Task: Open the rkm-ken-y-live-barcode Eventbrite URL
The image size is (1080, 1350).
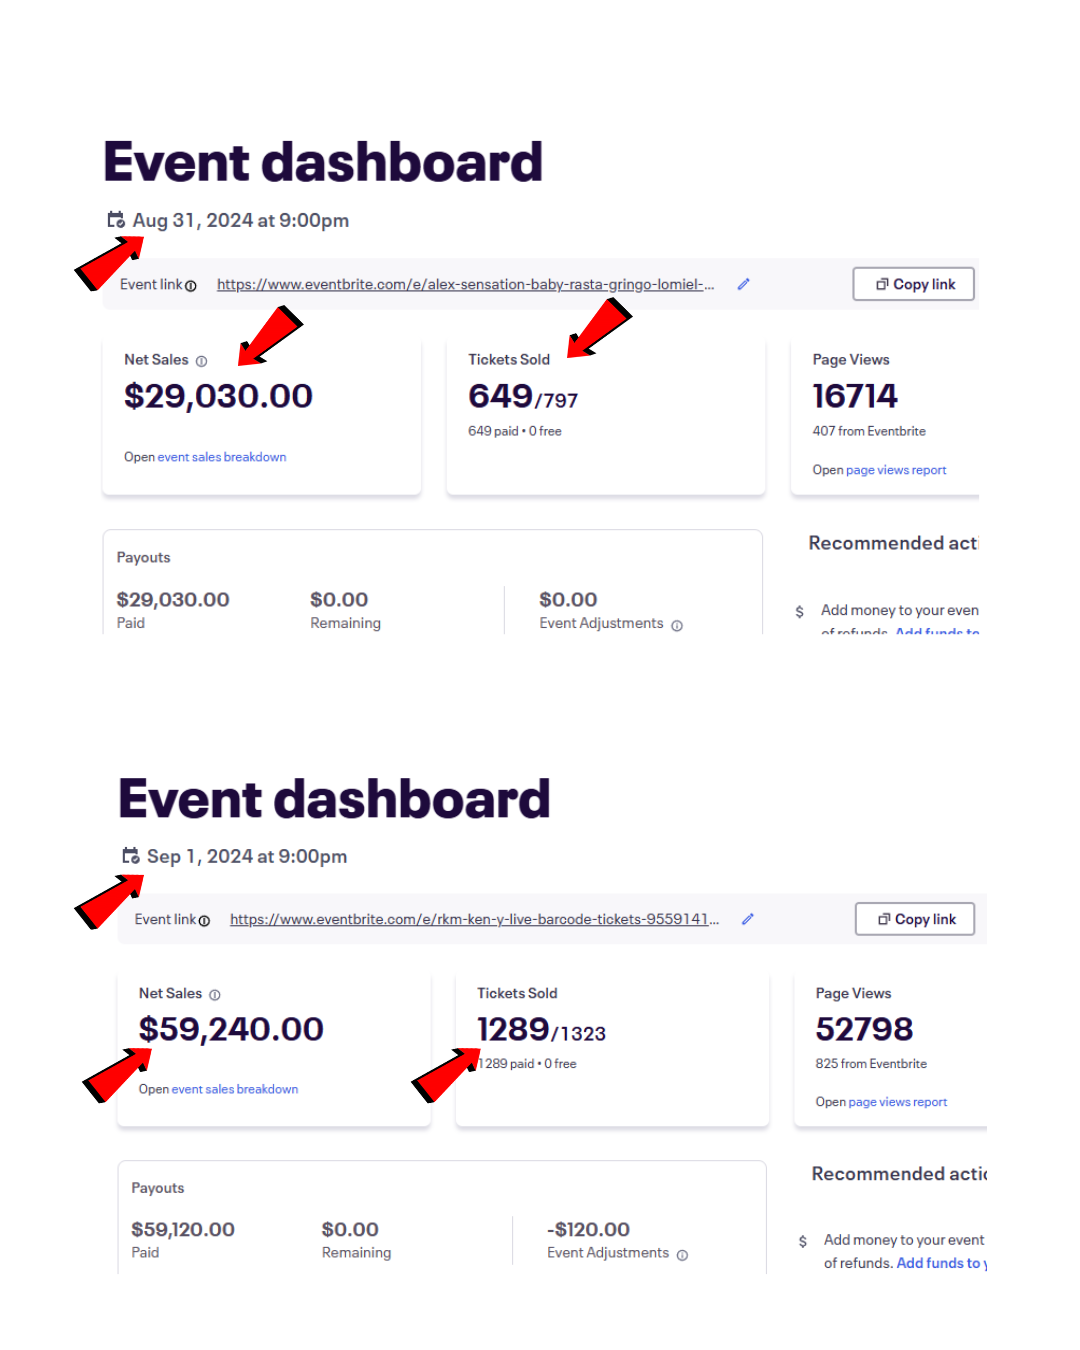Action: coord(474,920)
